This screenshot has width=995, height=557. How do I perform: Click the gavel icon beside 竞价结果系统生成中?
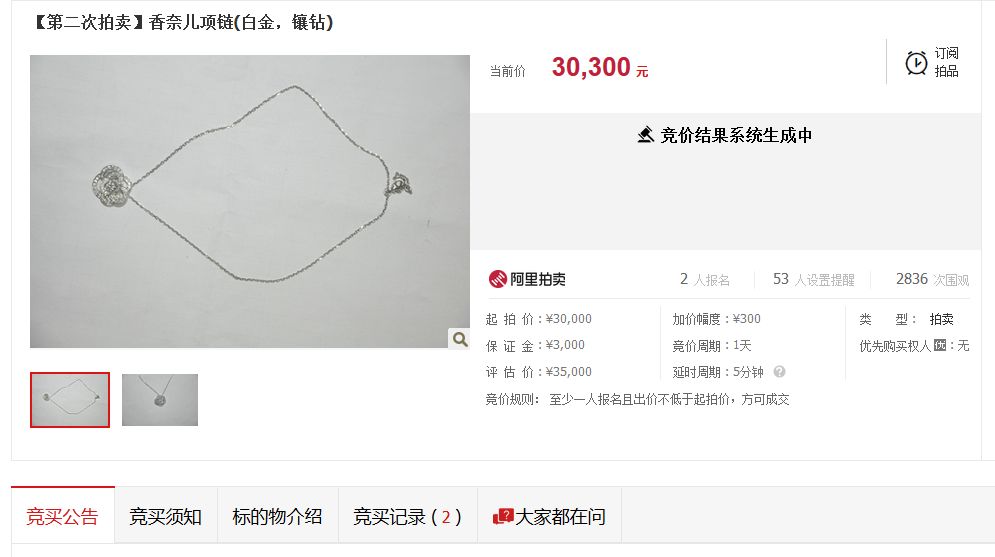[x=645, y=135]
